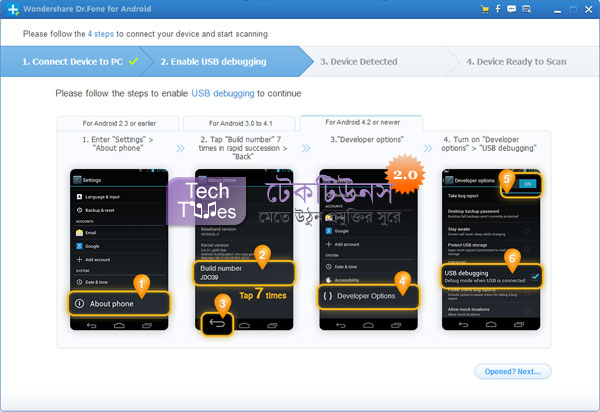
Task: Select 'For Android 3.0 to 4.1' tab
Action: 240,123
